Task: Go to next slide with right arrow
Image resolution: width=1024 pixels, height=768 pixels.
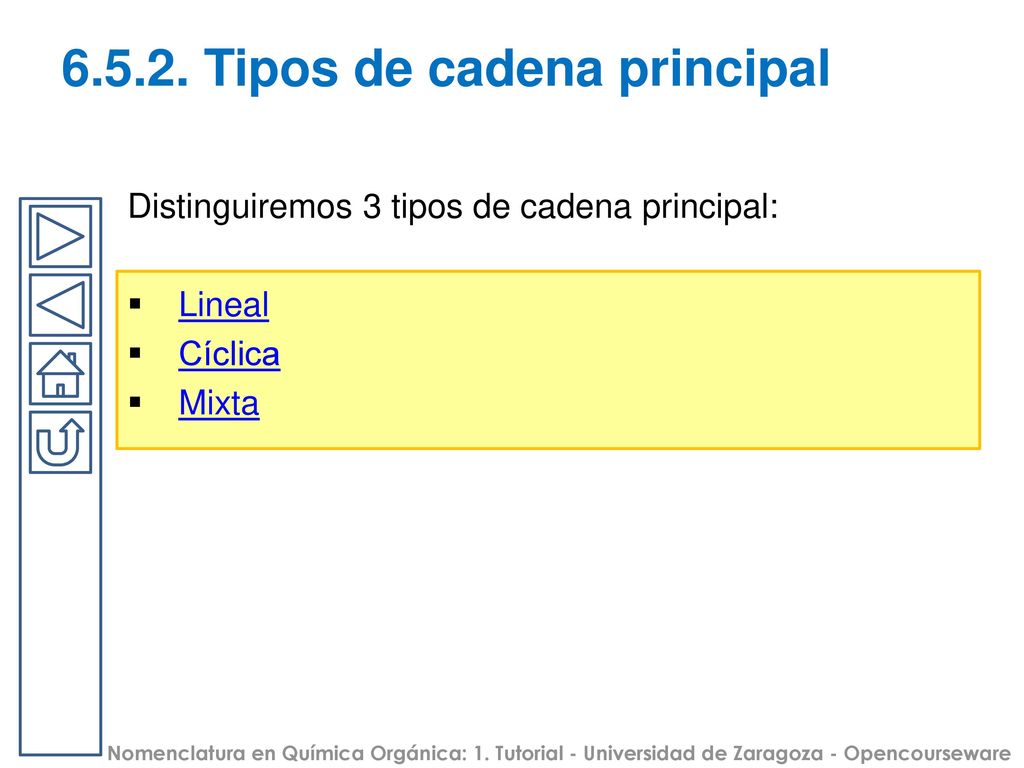Action: 60,236
